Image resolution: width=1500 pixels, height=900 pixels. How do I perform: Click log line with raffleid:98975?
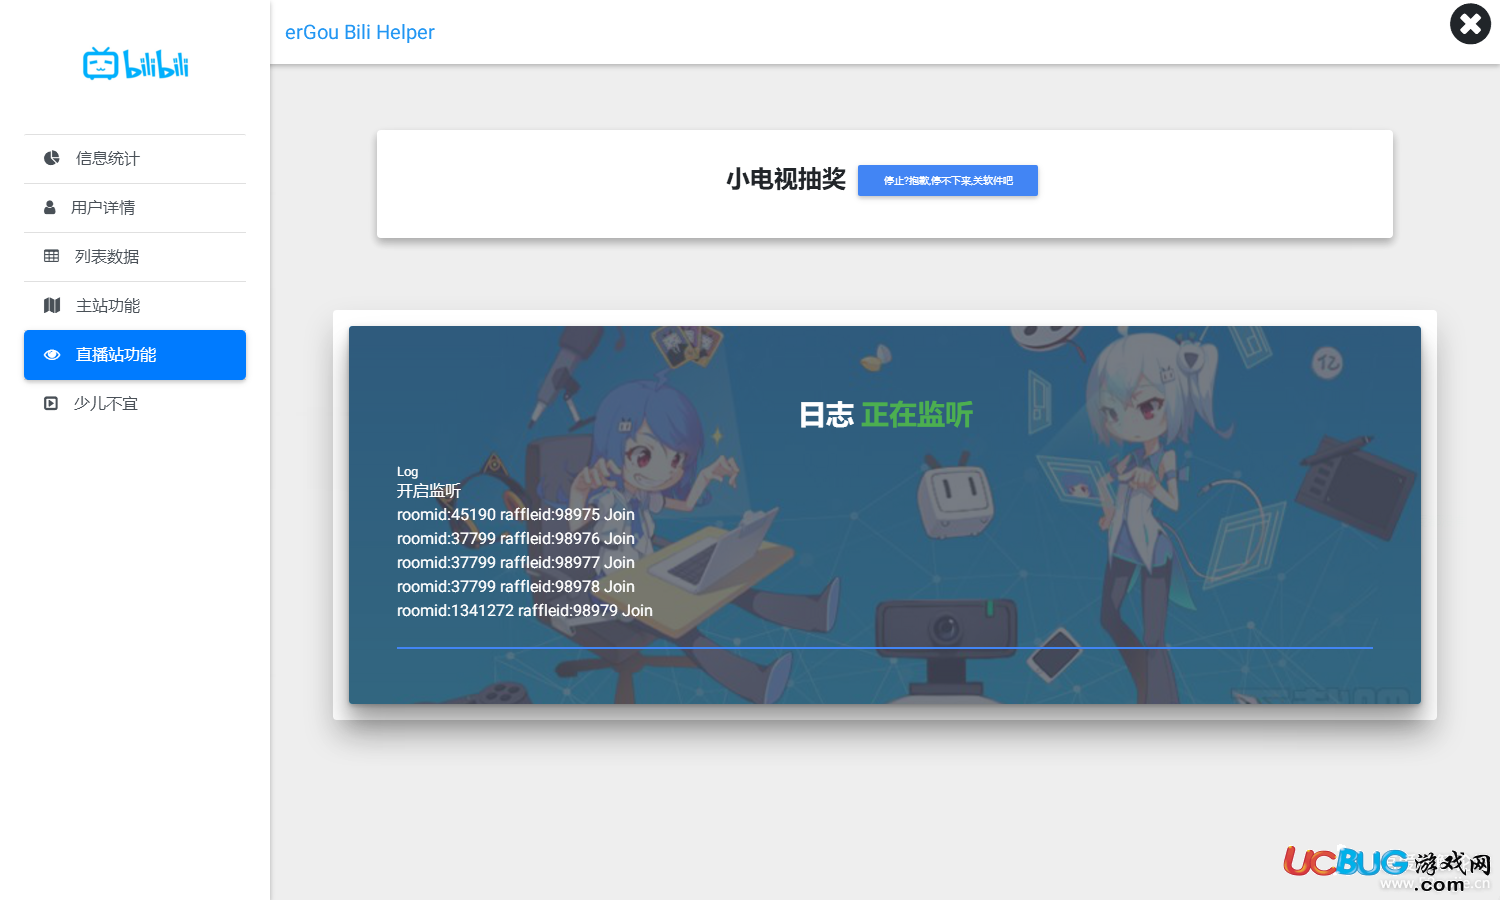click(x=516, y=515)
